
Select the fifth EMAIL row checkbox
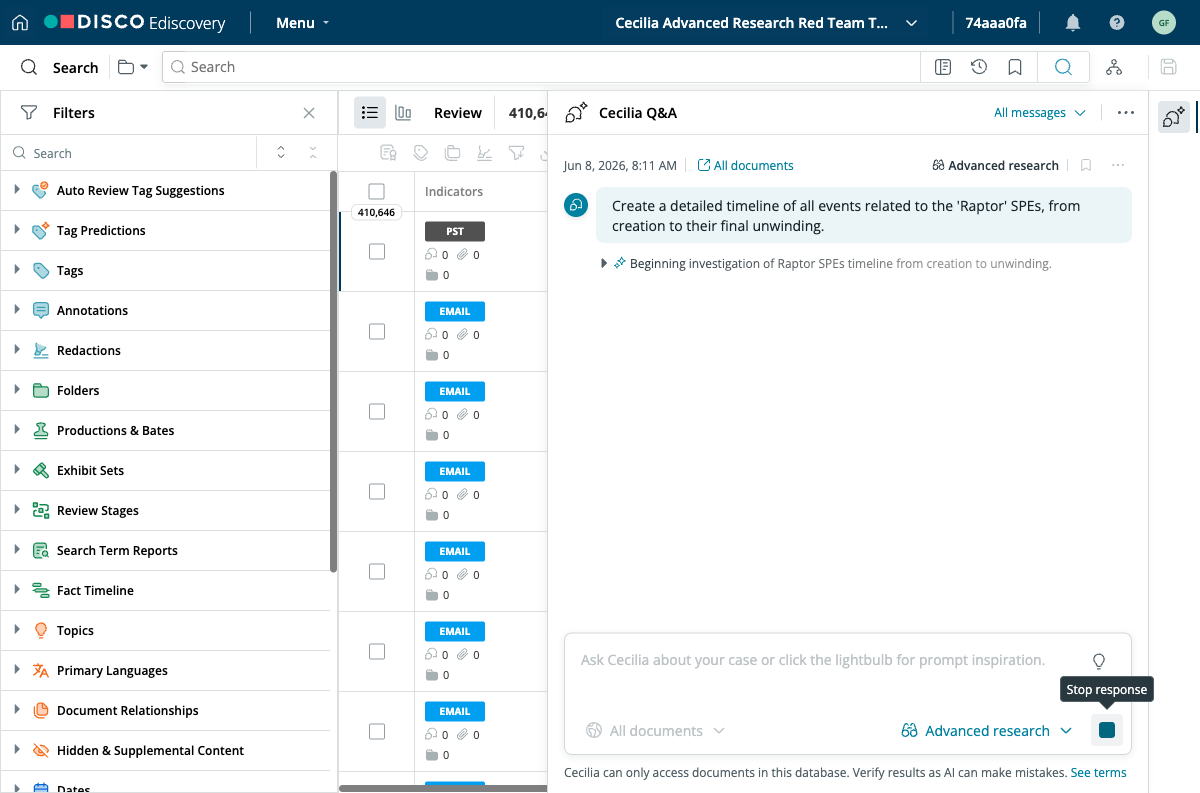[x=376, y=652]
